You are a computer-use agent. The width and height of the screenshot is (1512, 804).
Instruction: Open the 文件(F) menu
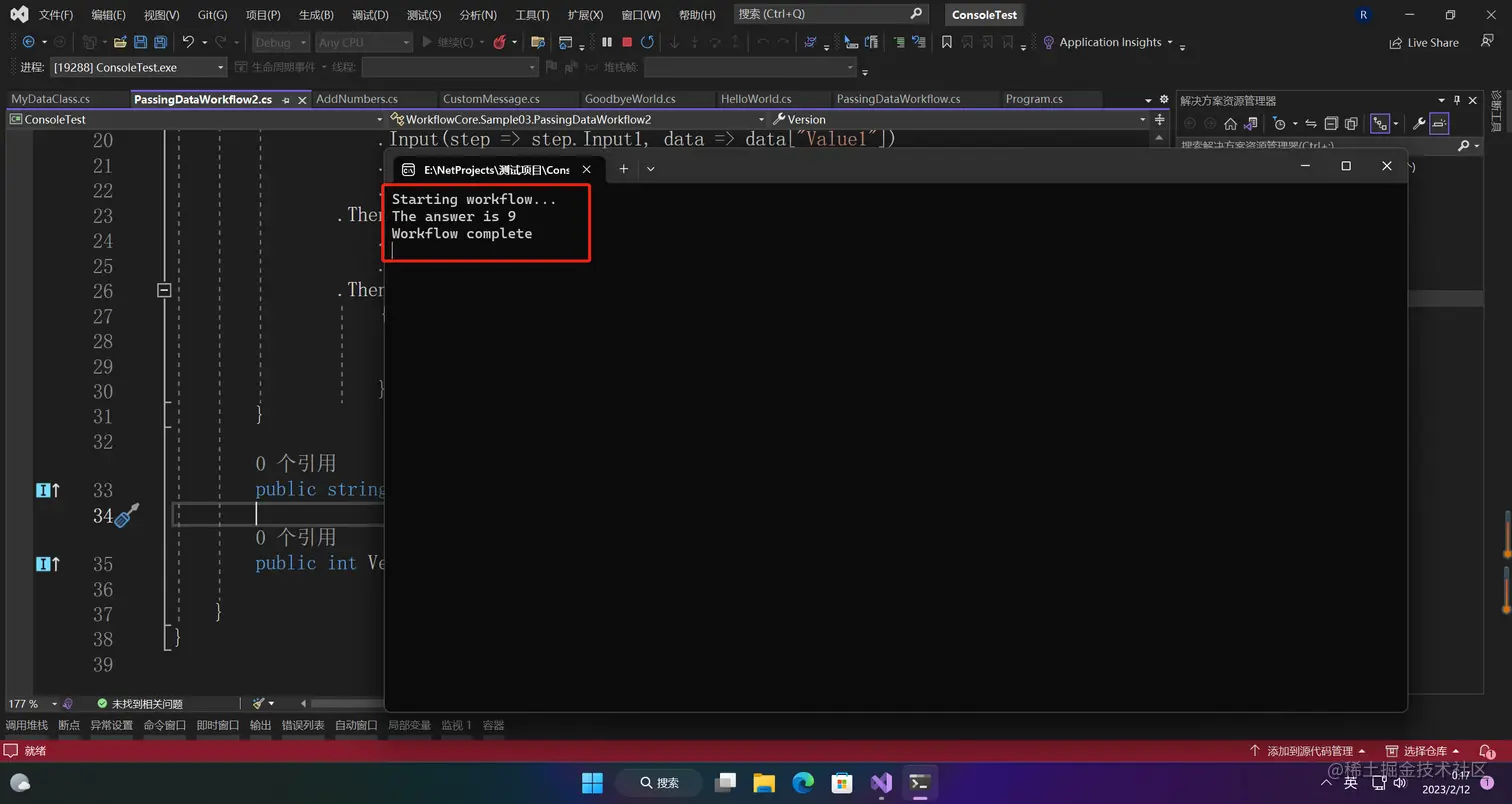tap(56, 14)
